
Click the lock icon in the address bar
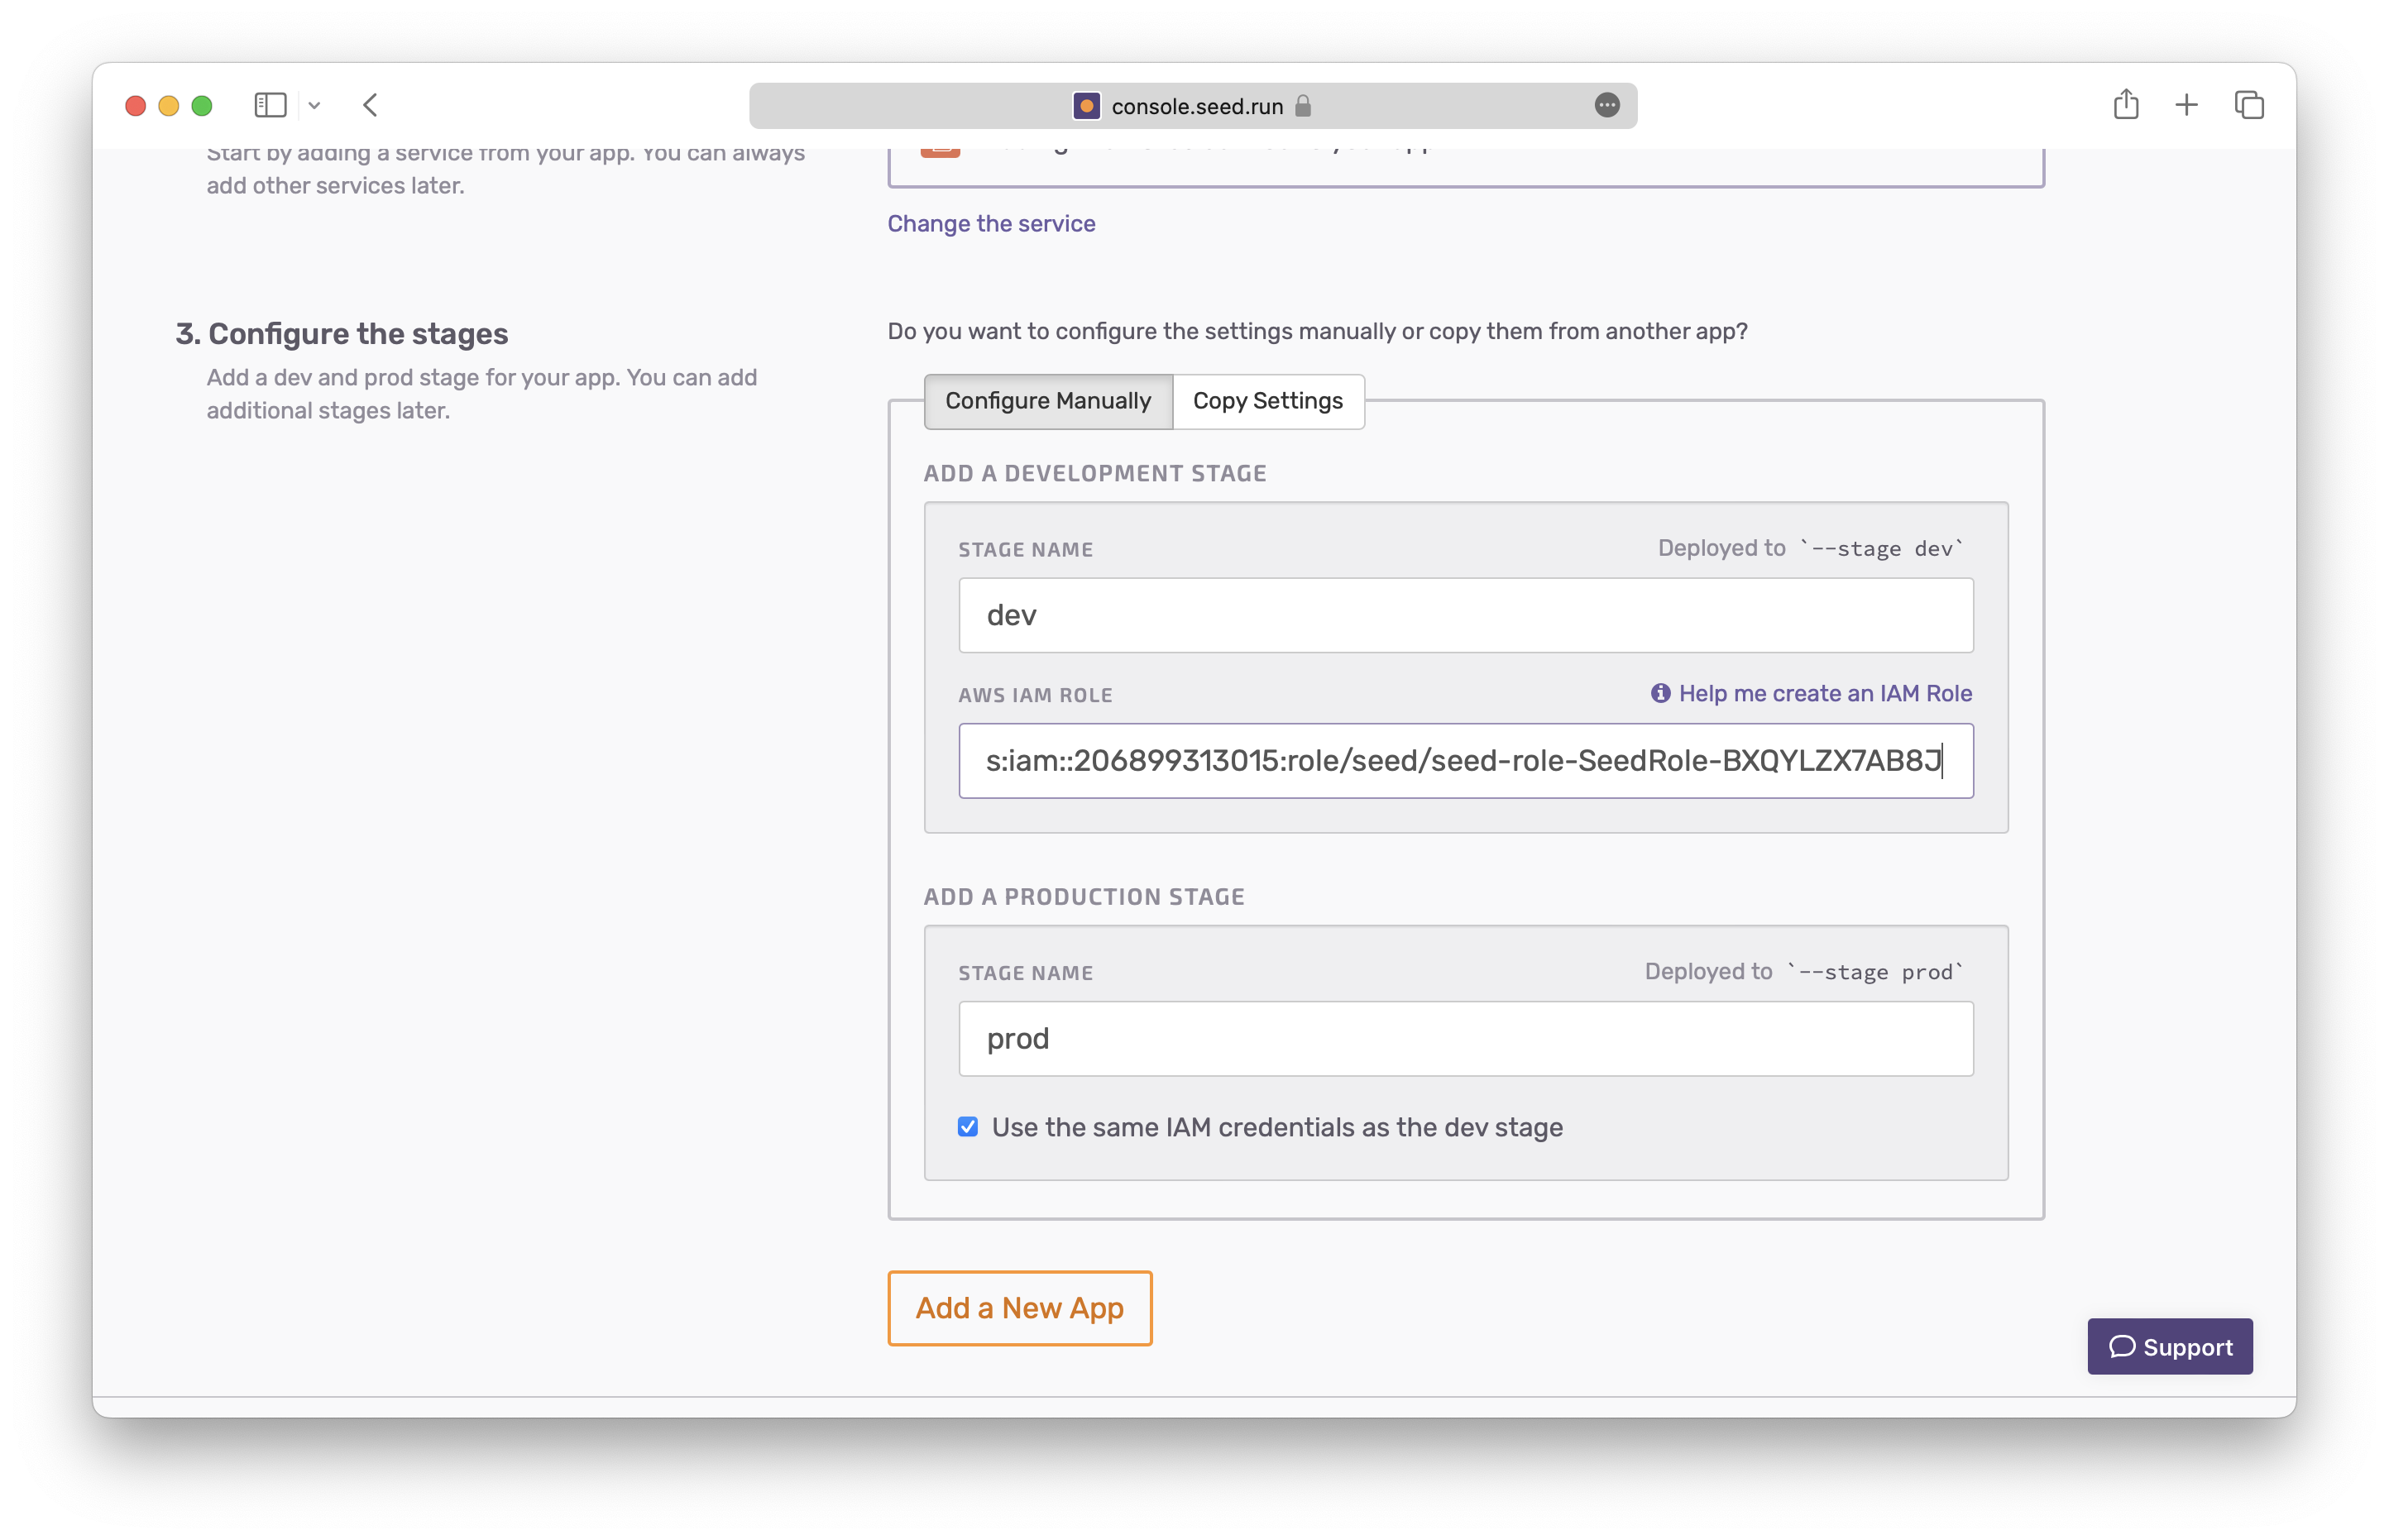click(x=1302, y=106)
